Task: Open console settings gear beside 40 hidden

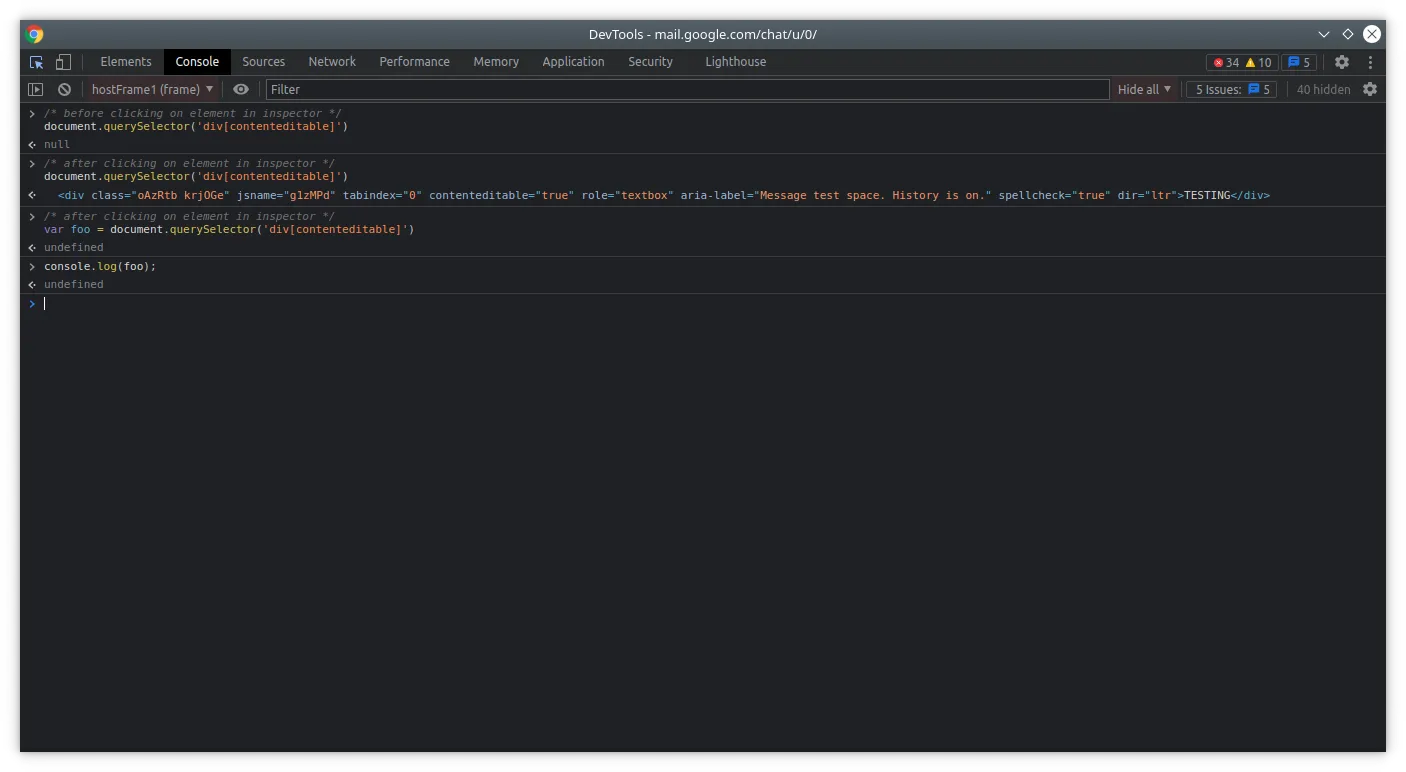Action: 1370,89
